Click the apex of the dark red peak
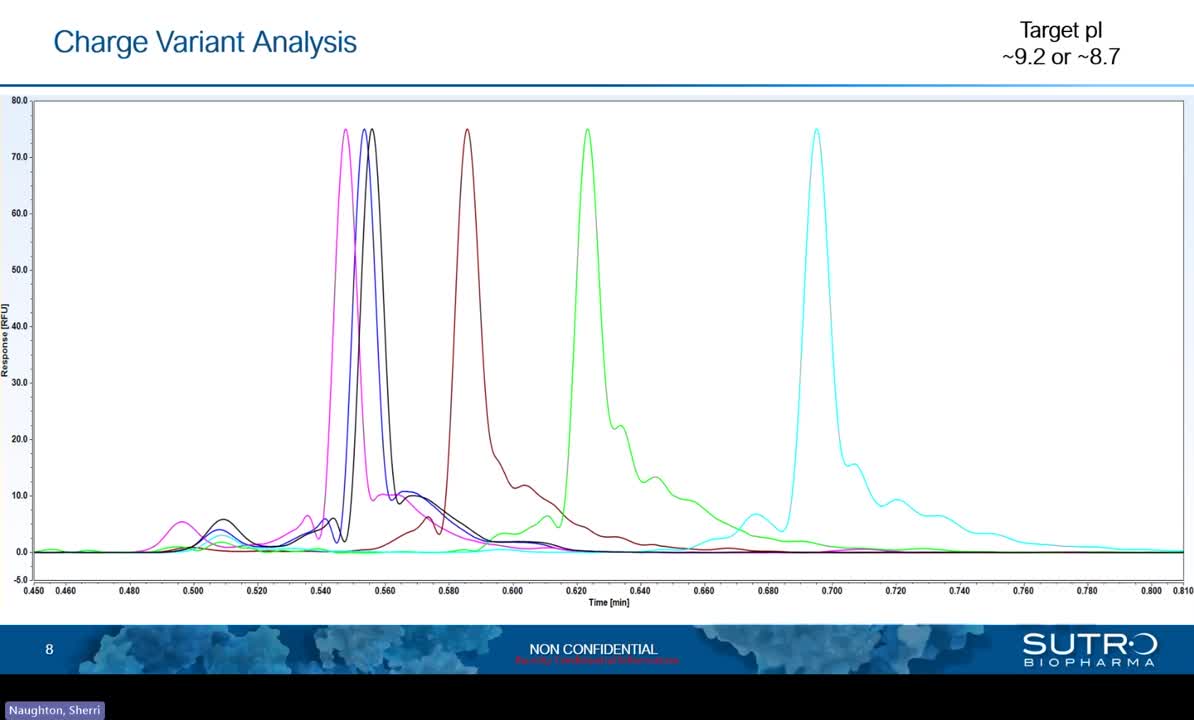 click(x=468, y=129)
